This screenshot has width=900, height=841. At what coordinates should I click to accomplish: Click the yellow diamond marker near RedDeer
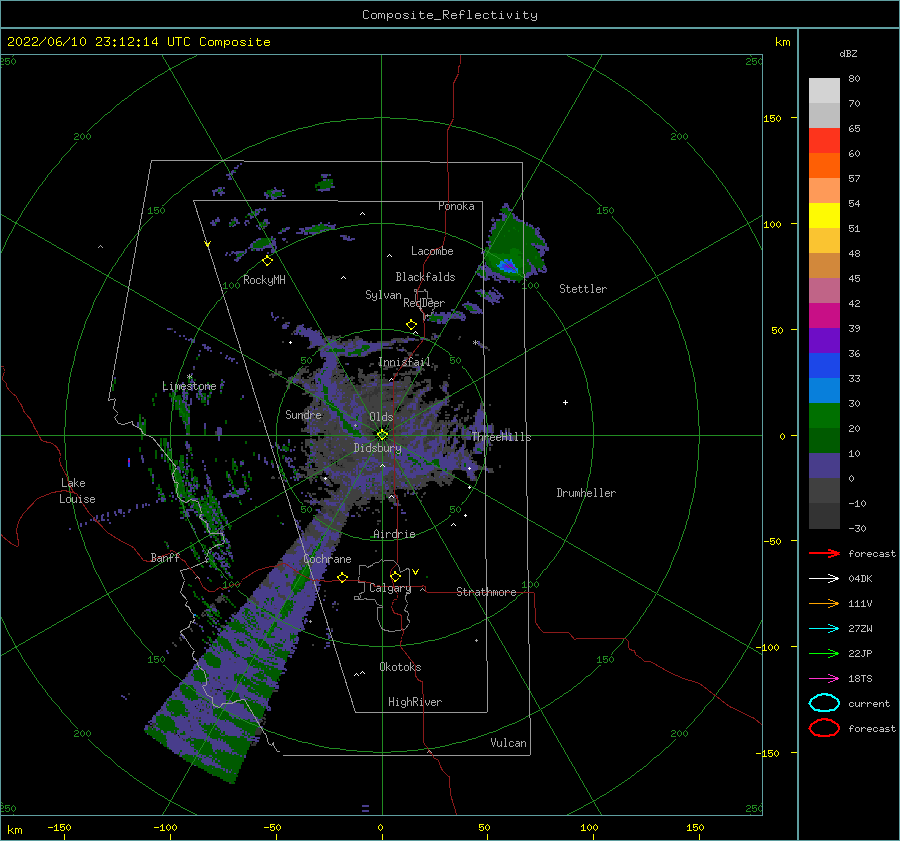[x=411, y=325]
